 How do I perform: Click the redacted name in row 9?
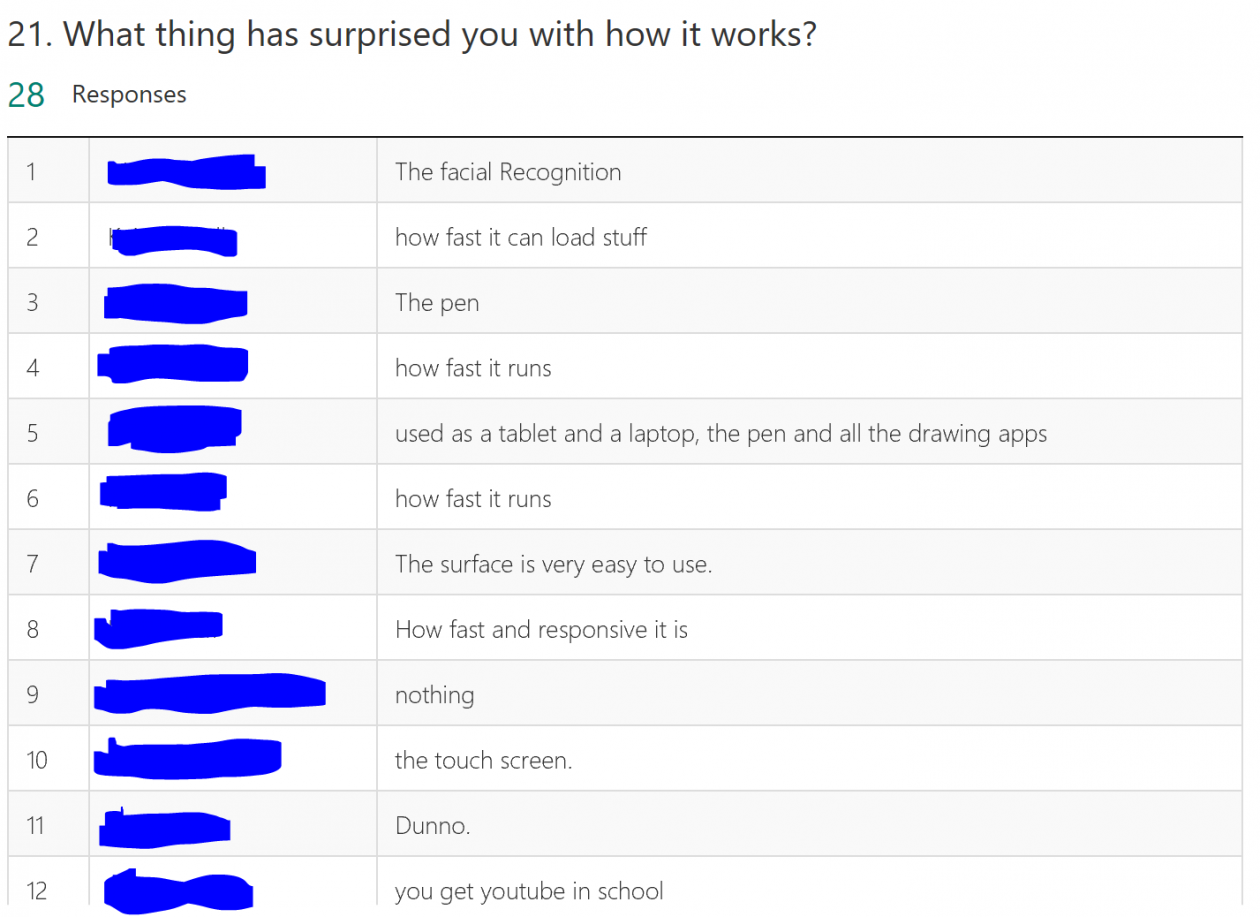(x=209, y=694)
